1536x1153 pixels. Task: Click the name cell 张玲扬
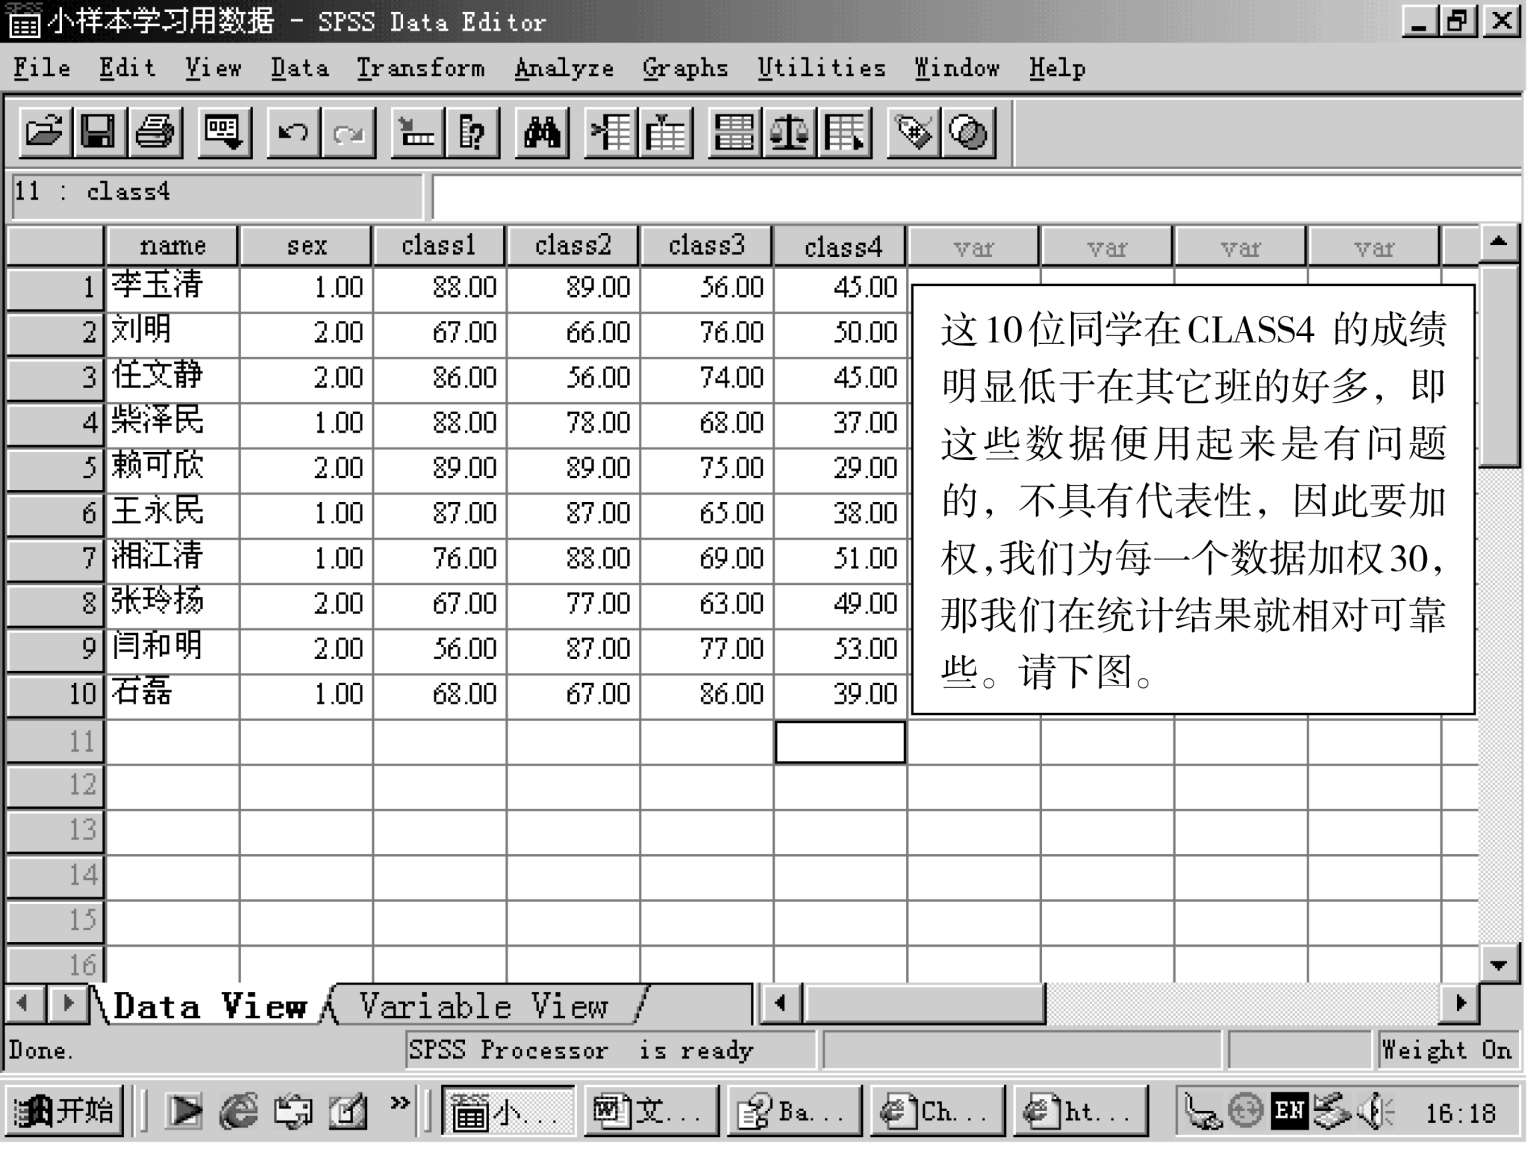172,604
